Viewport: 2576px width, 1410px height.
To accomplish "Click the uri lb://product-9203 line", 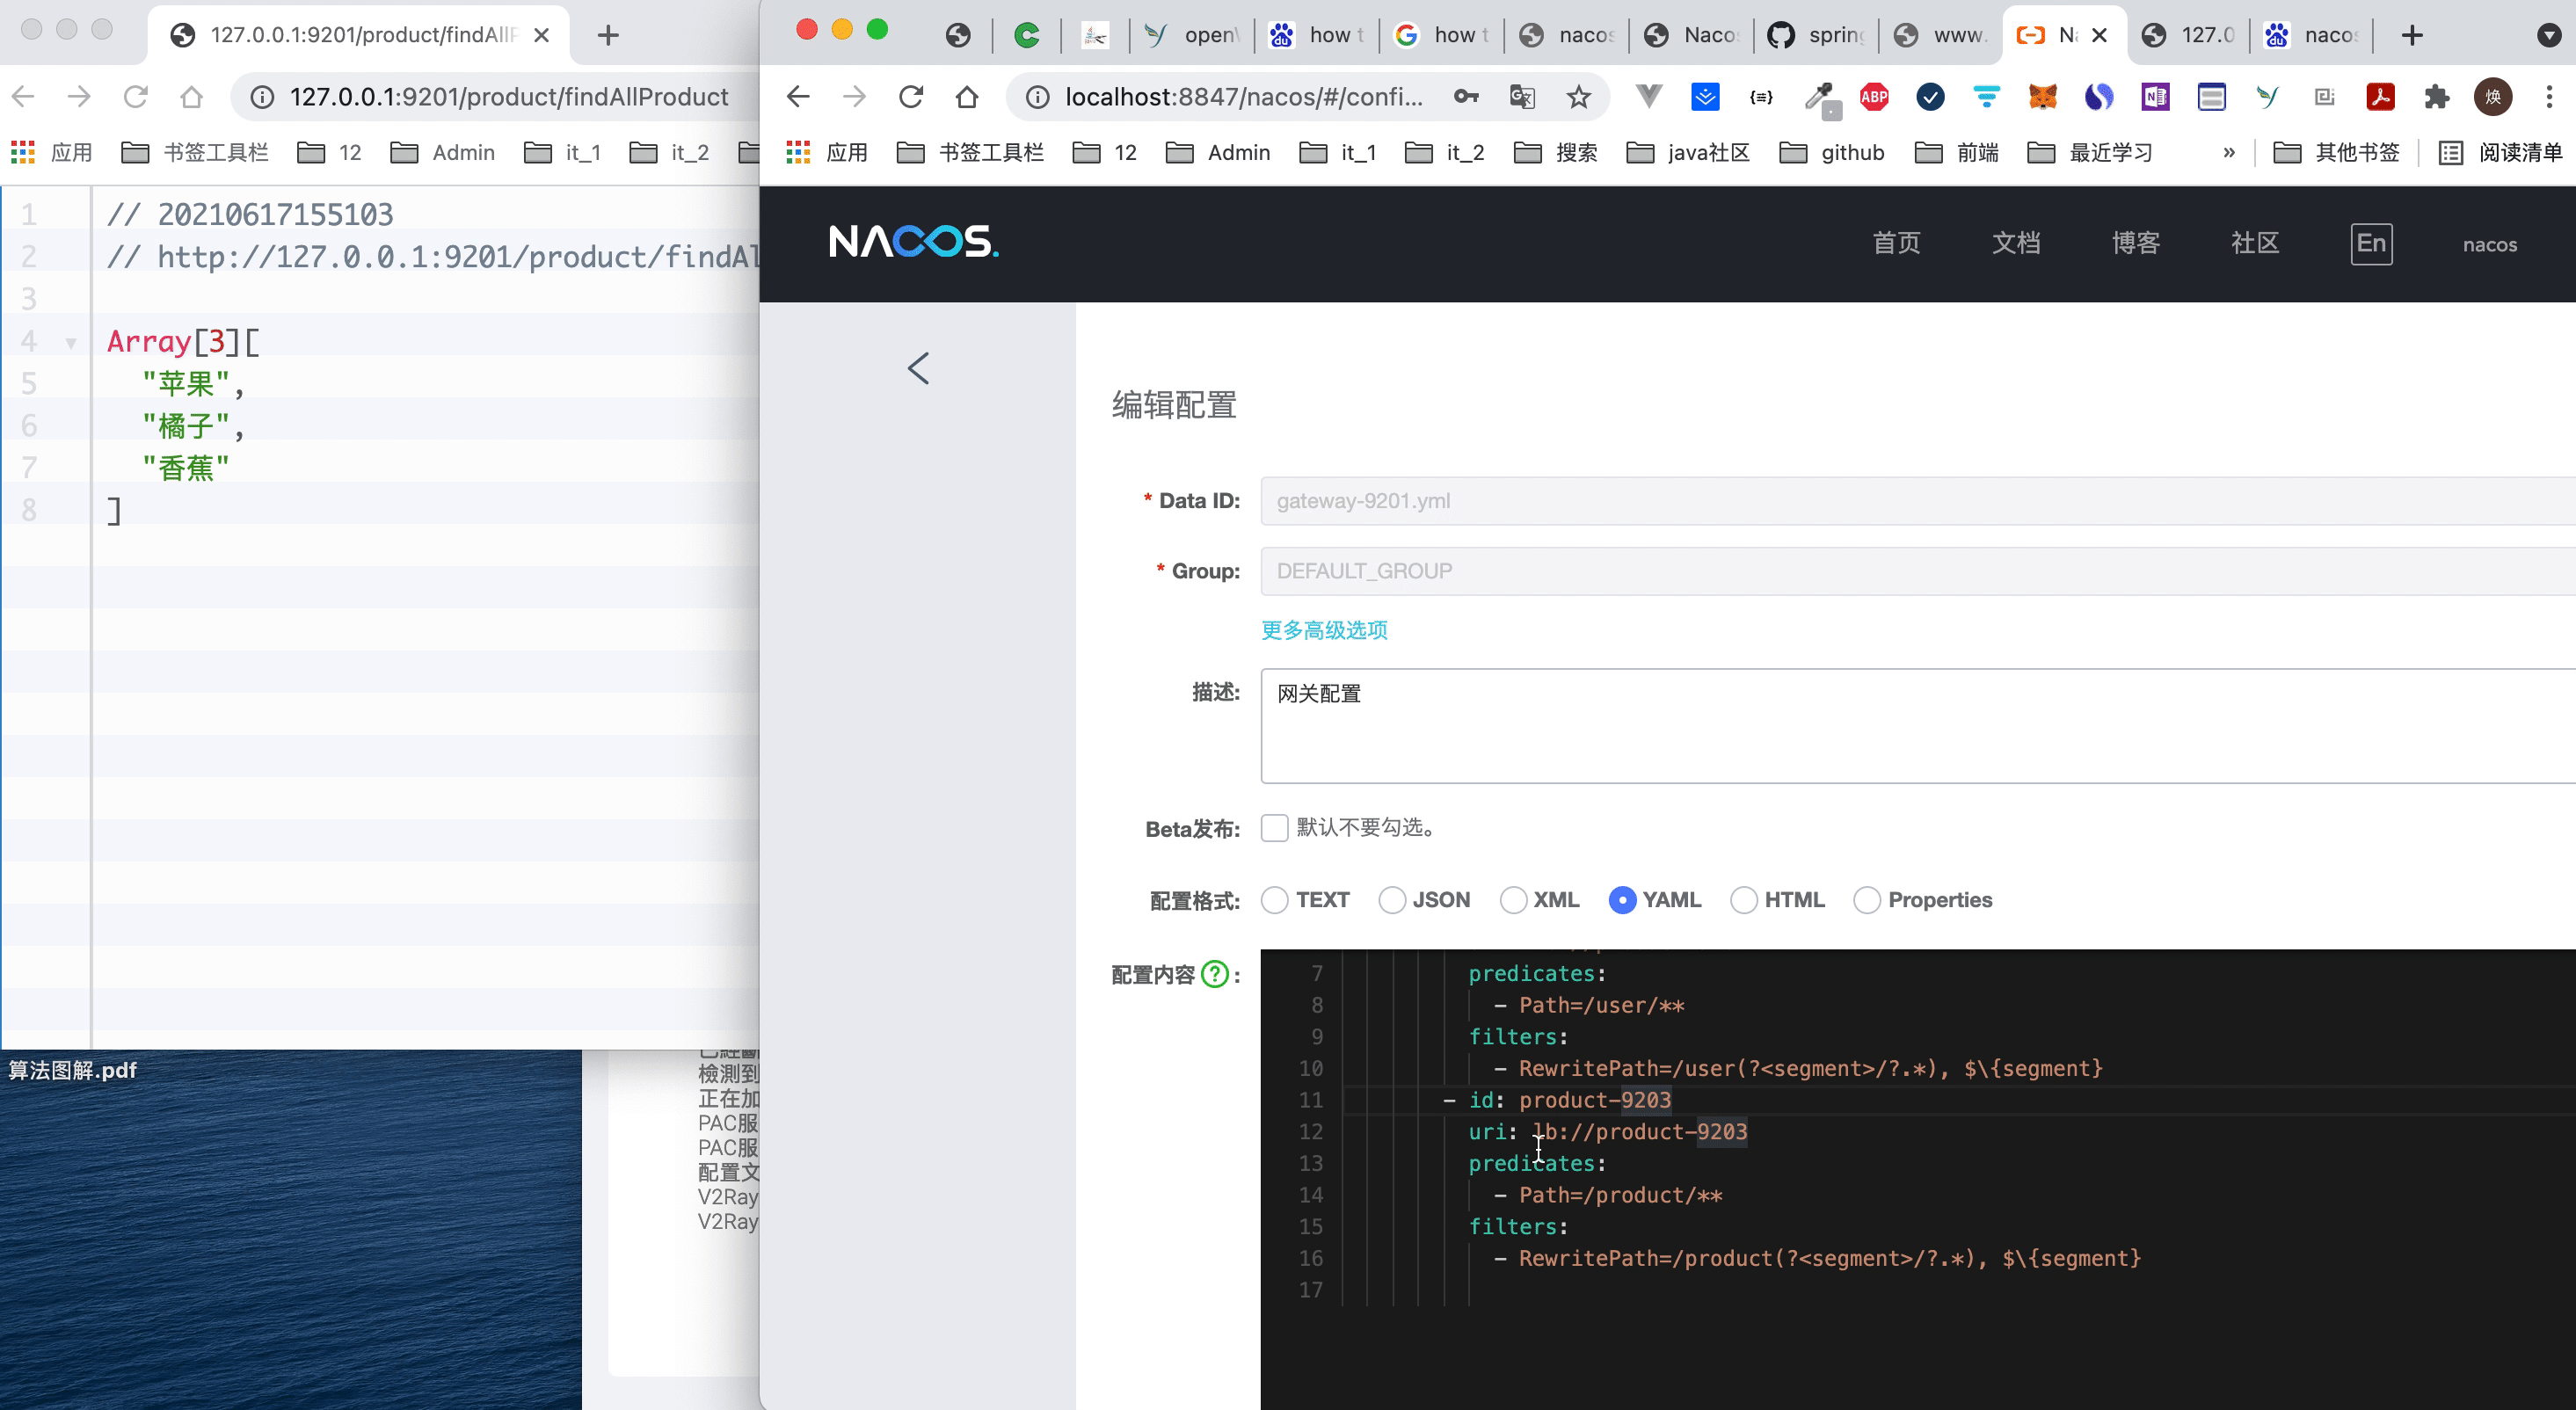I will point(1607,1132).
